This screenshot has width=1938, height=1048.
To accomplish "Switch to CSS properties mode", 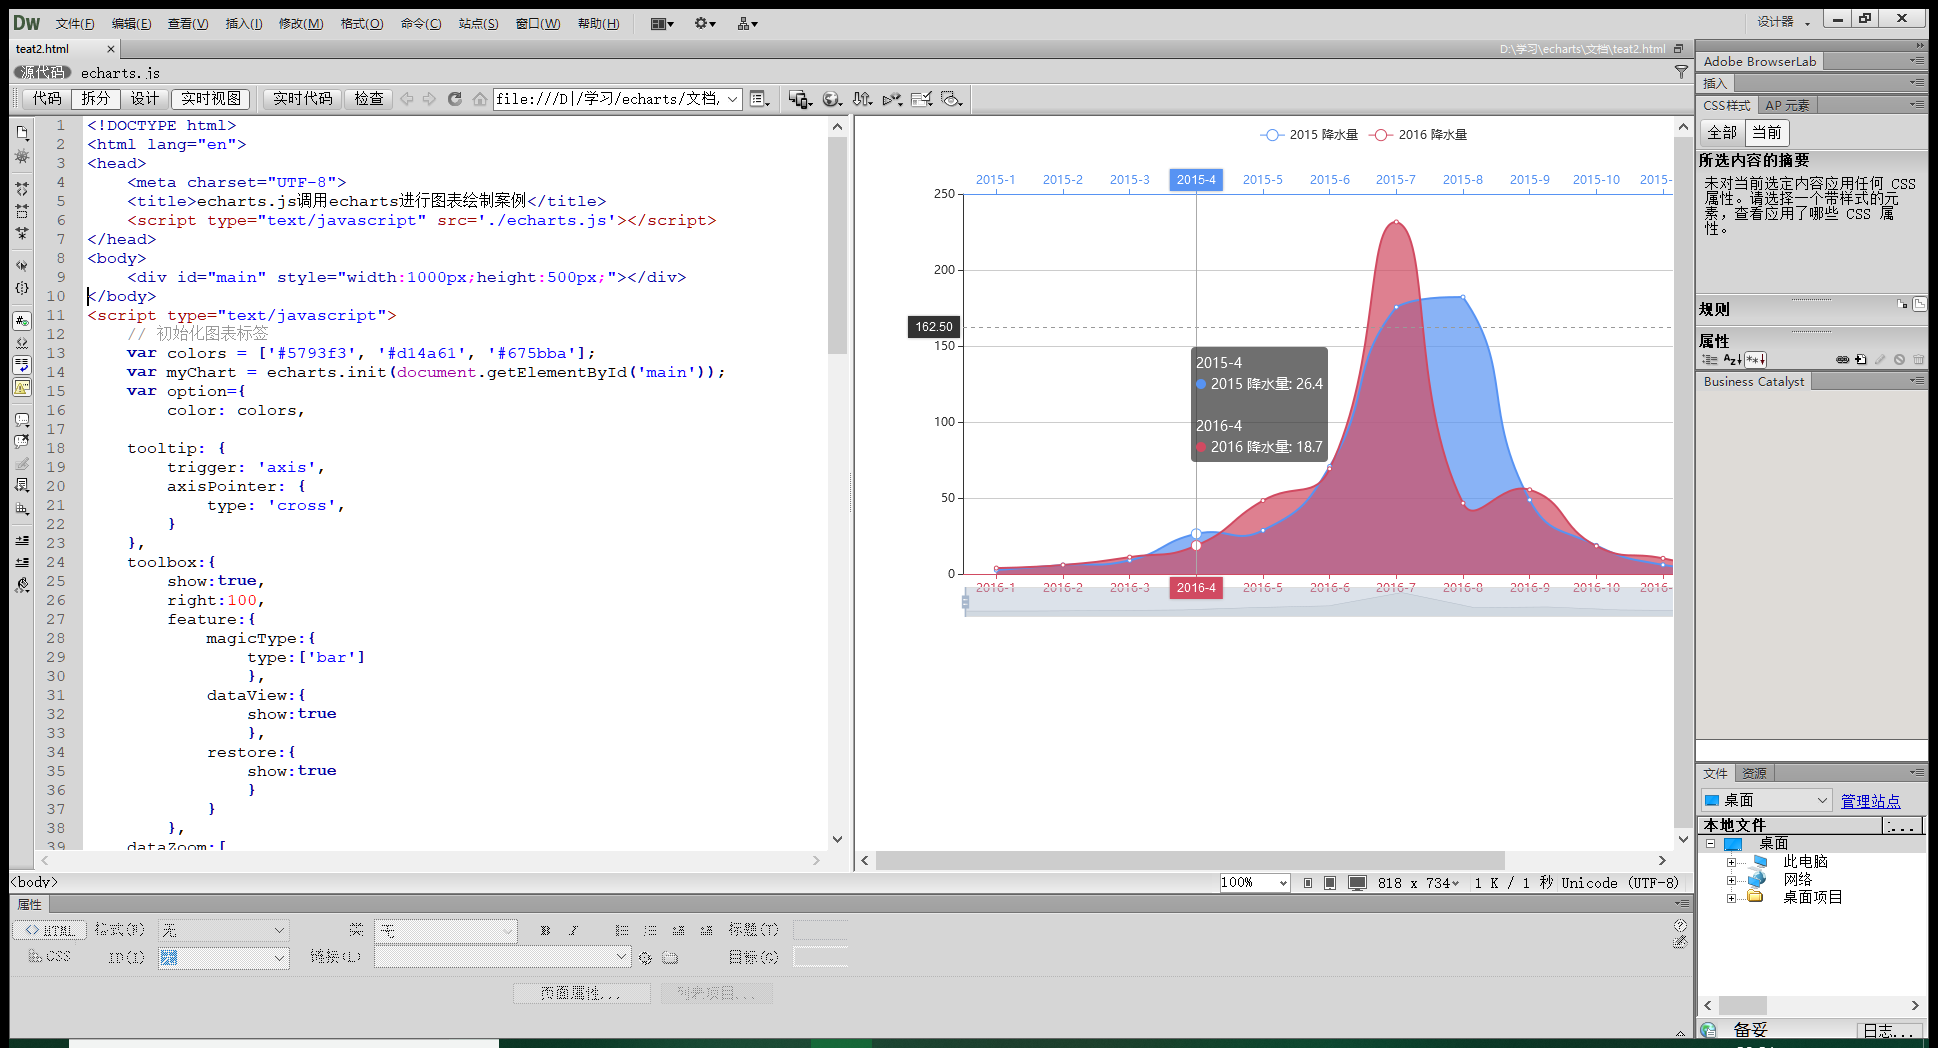I will click(x=50, y=956).
